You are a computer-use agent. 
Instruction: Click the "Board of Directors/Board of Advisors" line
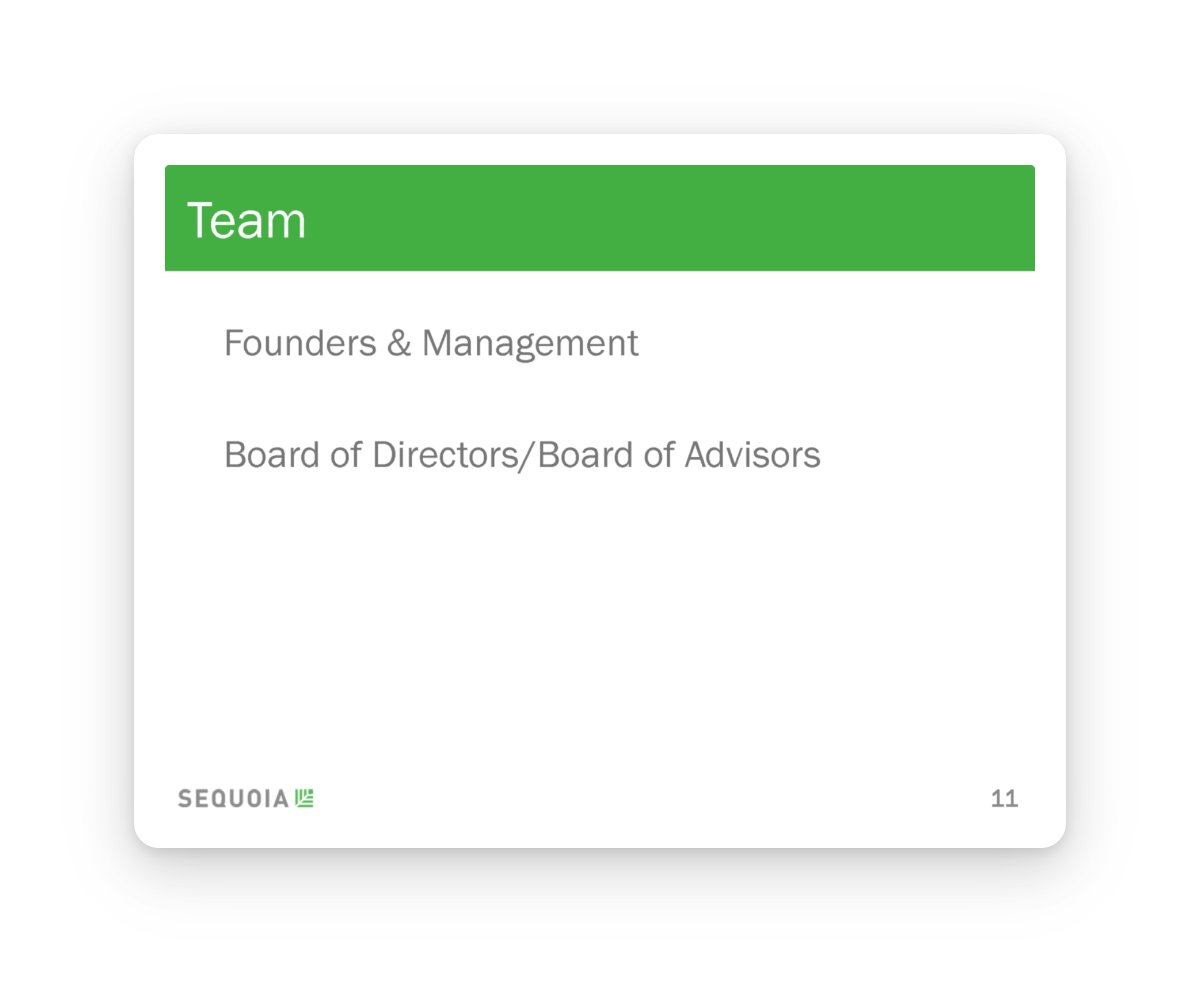point(522,455)
